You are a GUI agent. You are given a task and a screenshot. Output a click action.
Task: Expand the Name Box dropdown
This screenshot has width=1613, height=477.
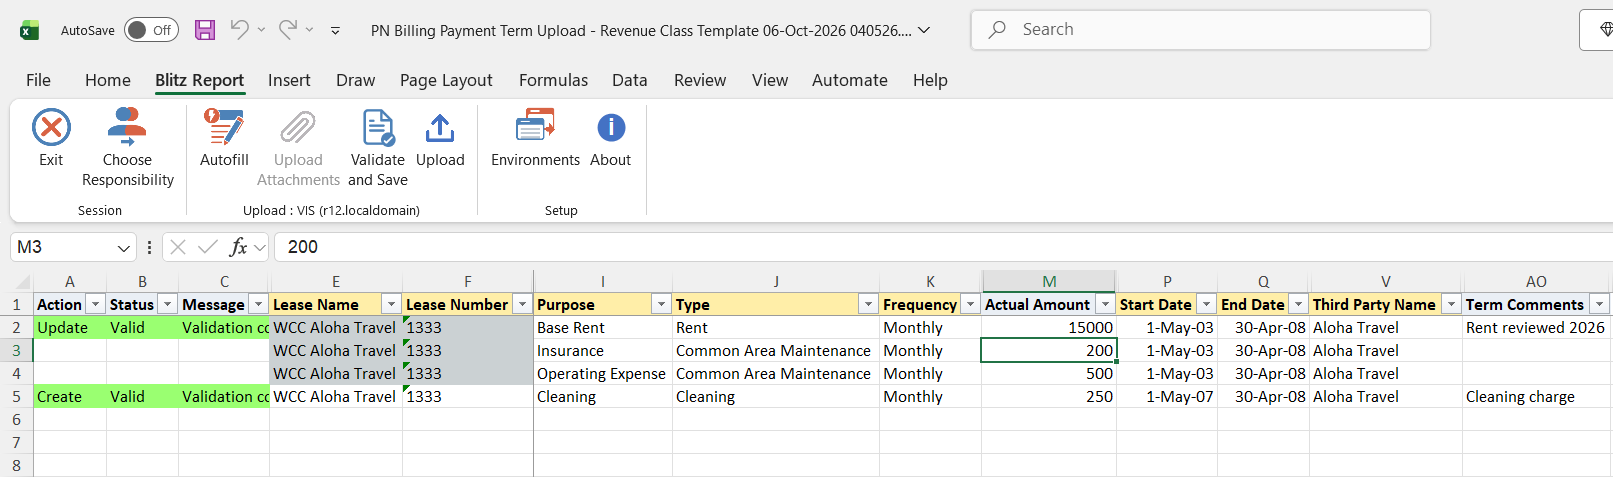pos(124,248)
